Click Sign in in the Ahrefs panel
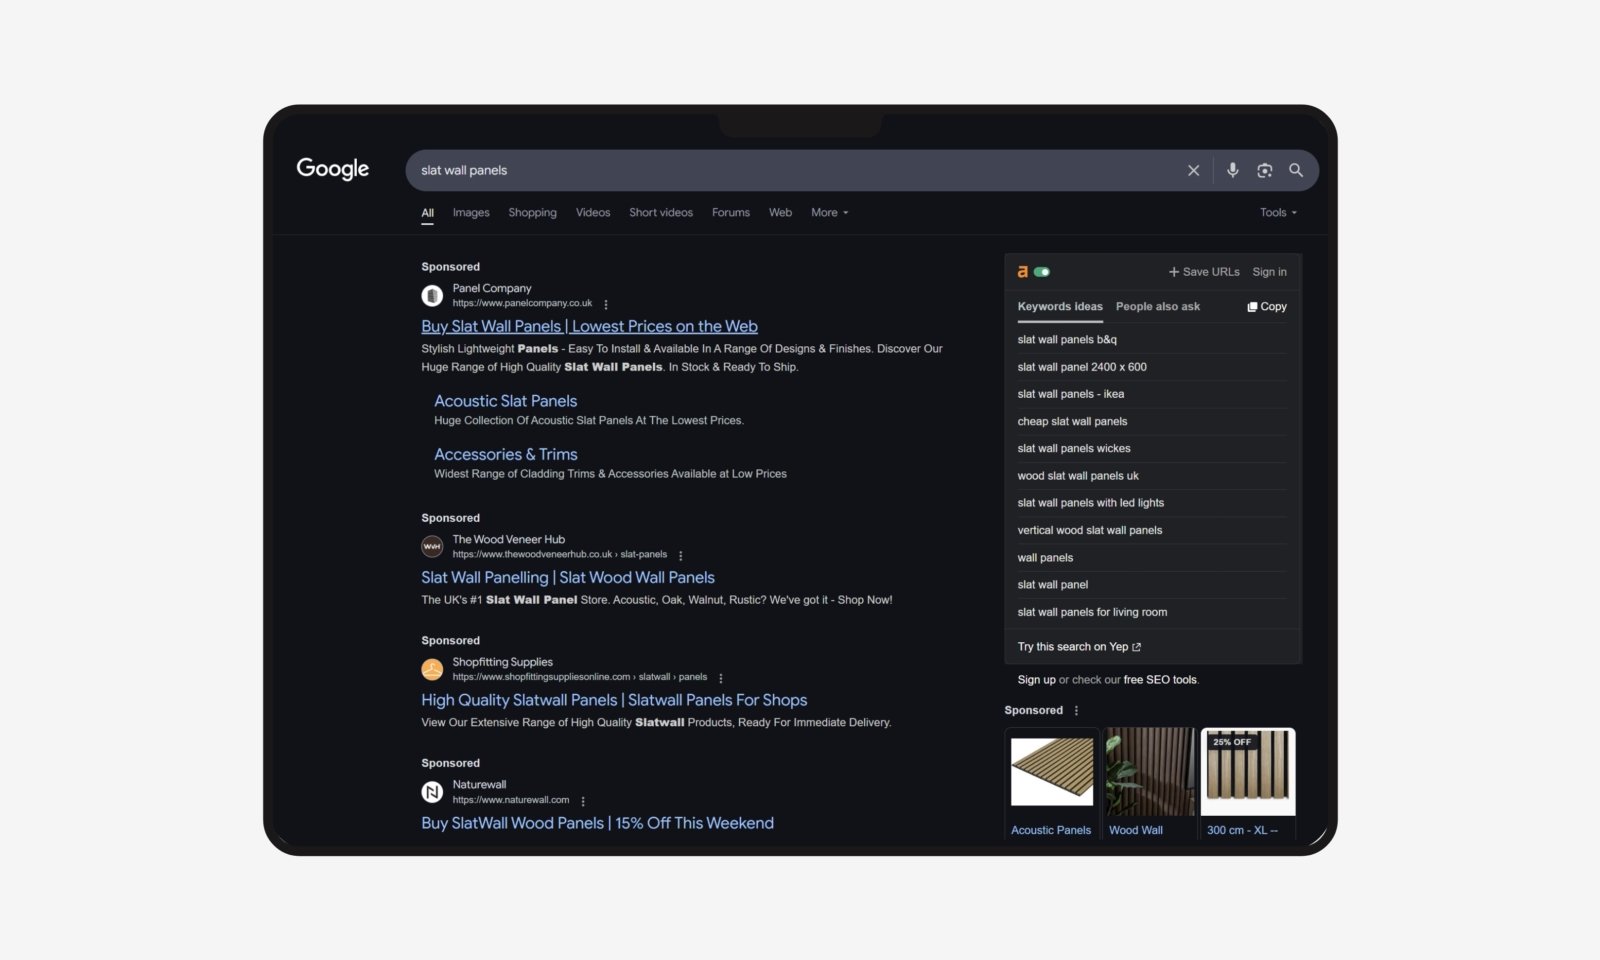 [1270, 272]
